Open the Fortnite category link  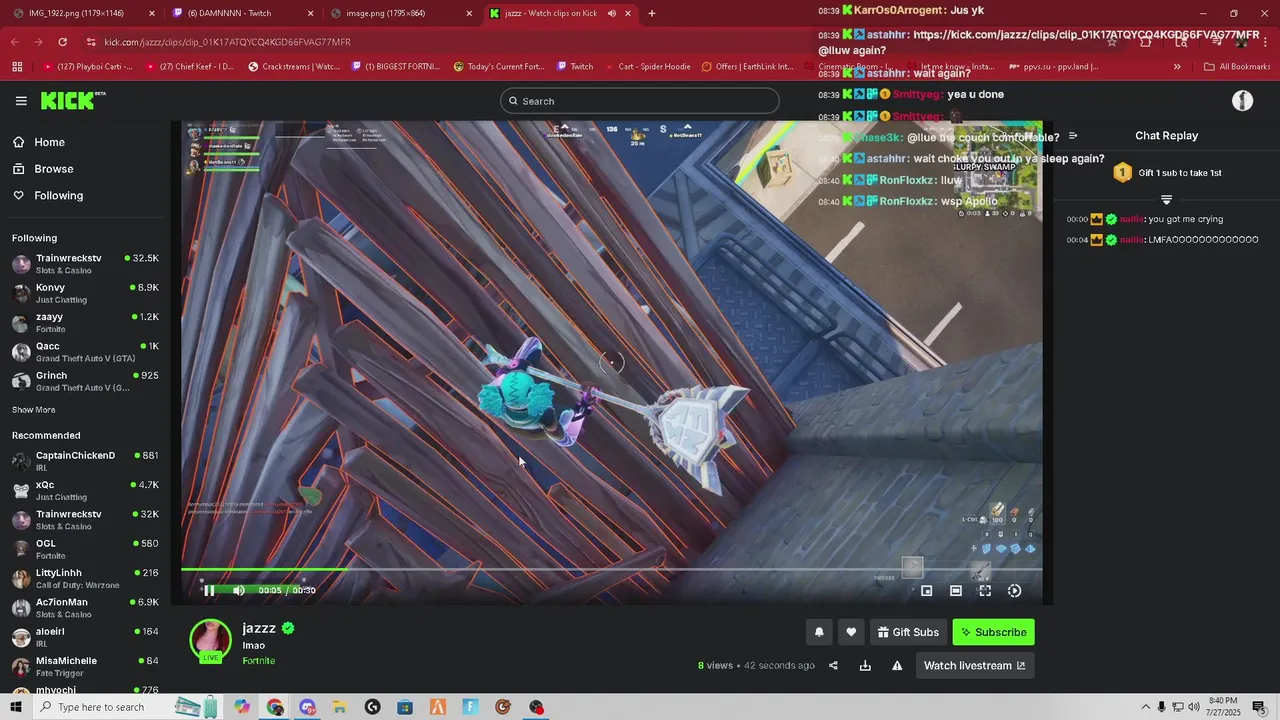(x=258, y=661)
